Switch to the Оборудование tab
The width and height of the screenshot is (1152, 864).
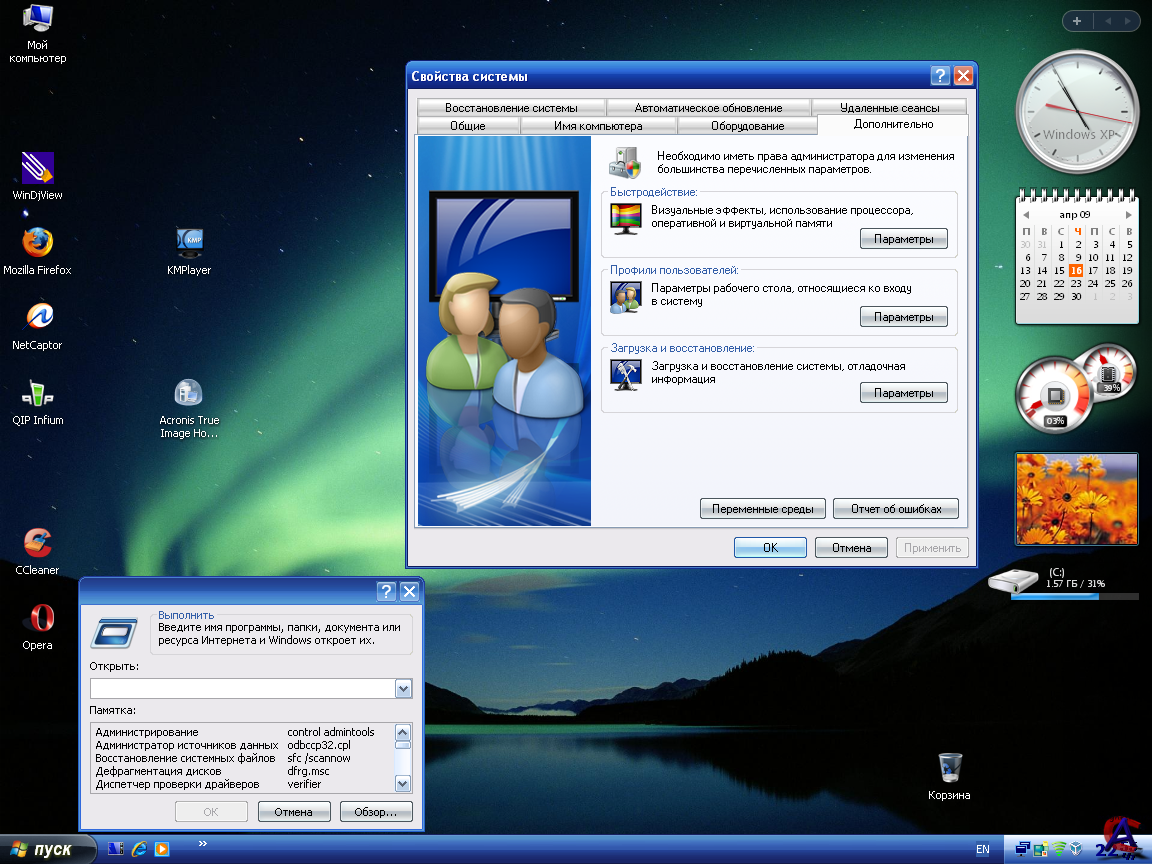point(747,126)
